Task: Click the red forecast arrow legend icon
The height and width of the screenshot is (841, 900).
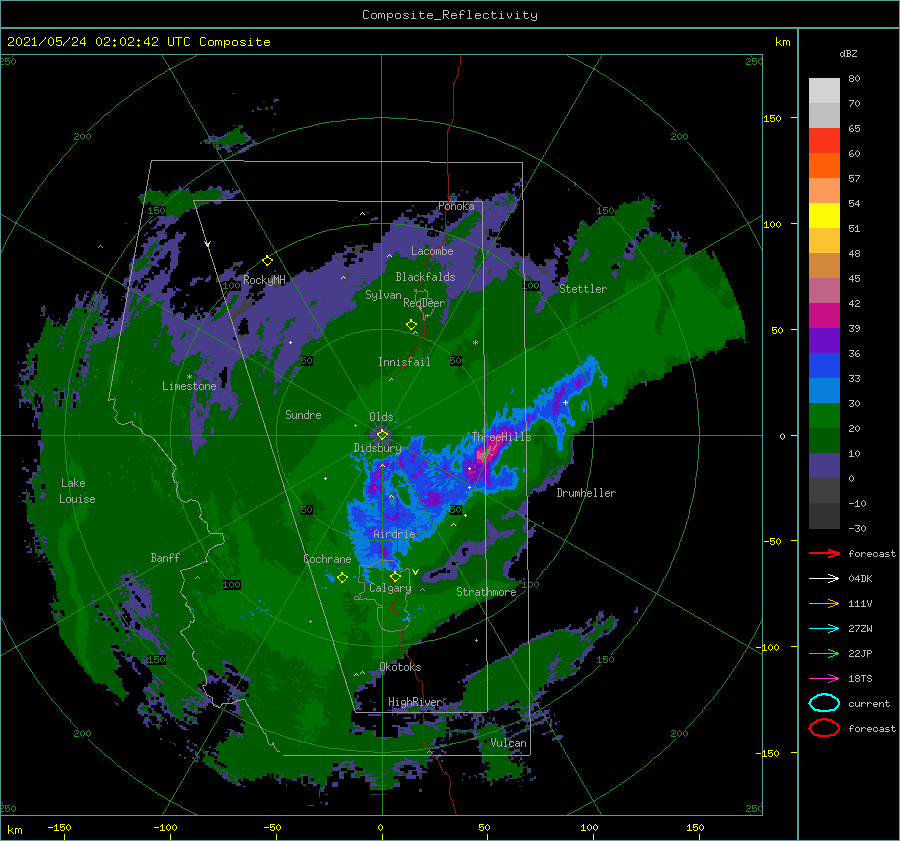Action: coord(824,553)
